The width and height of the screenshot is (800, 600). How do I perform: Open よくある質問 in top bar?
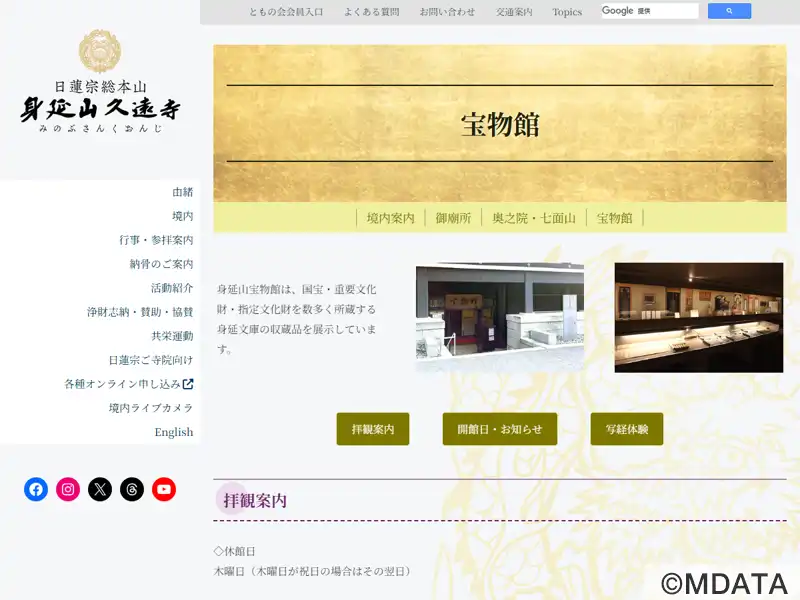(x=371, y=12)
